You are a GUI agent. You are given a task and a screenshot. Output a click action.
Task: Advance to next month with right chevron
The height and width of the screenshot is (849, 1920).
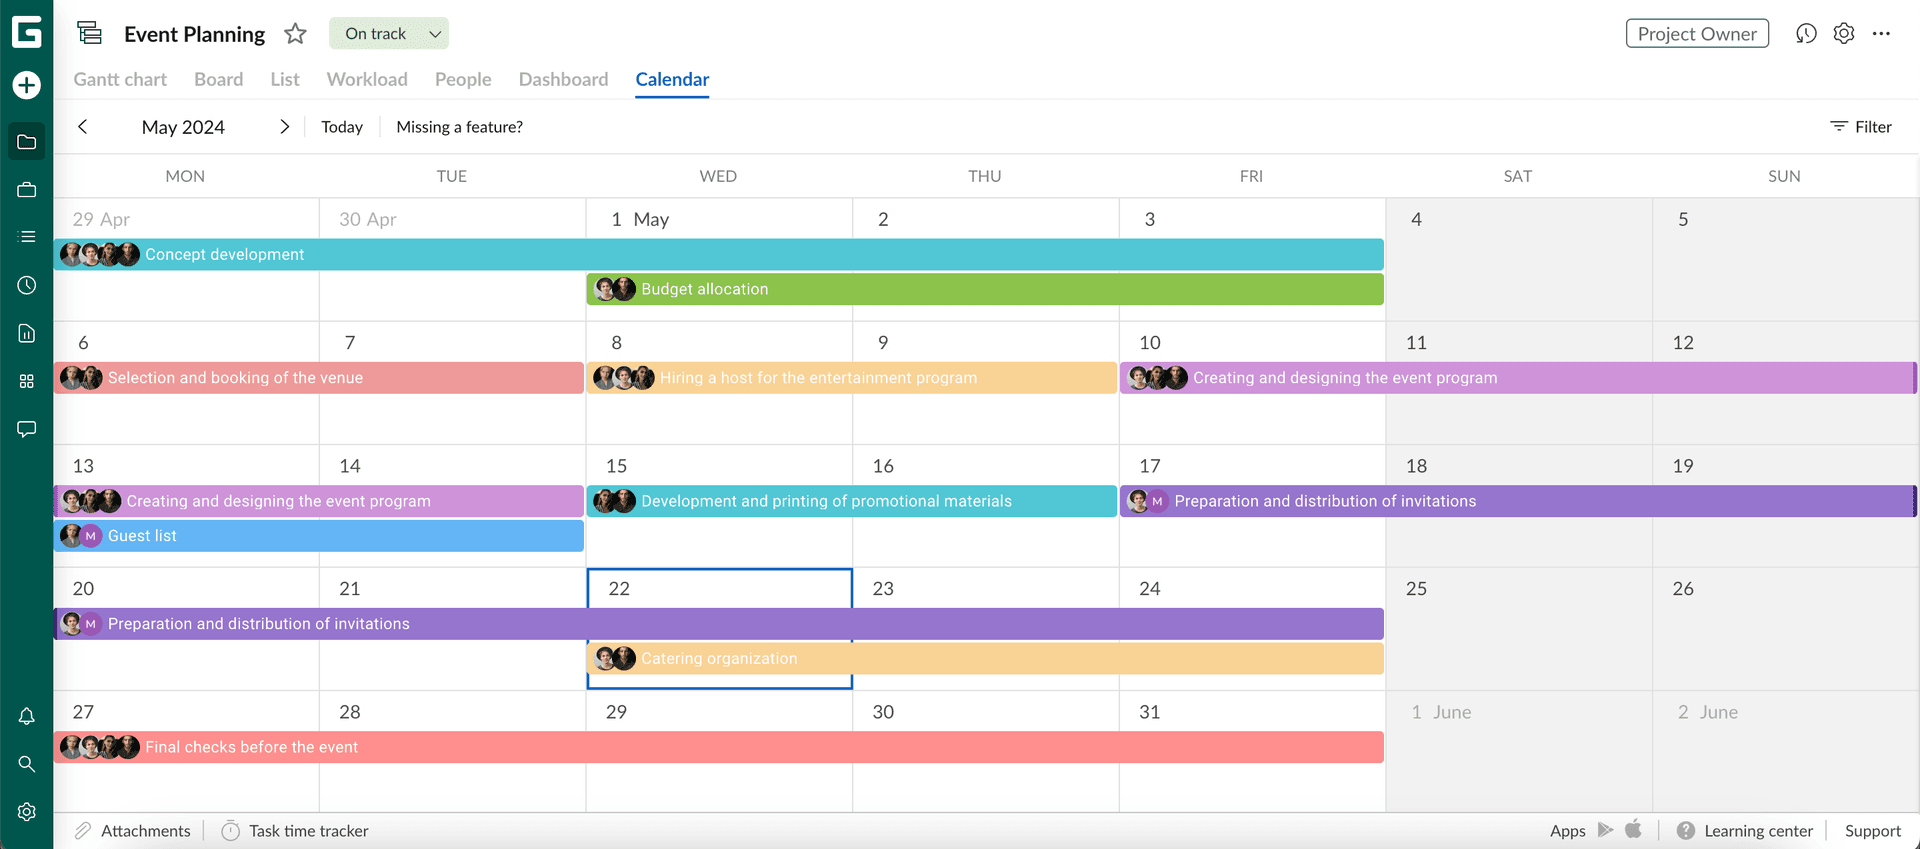[284, 127]
